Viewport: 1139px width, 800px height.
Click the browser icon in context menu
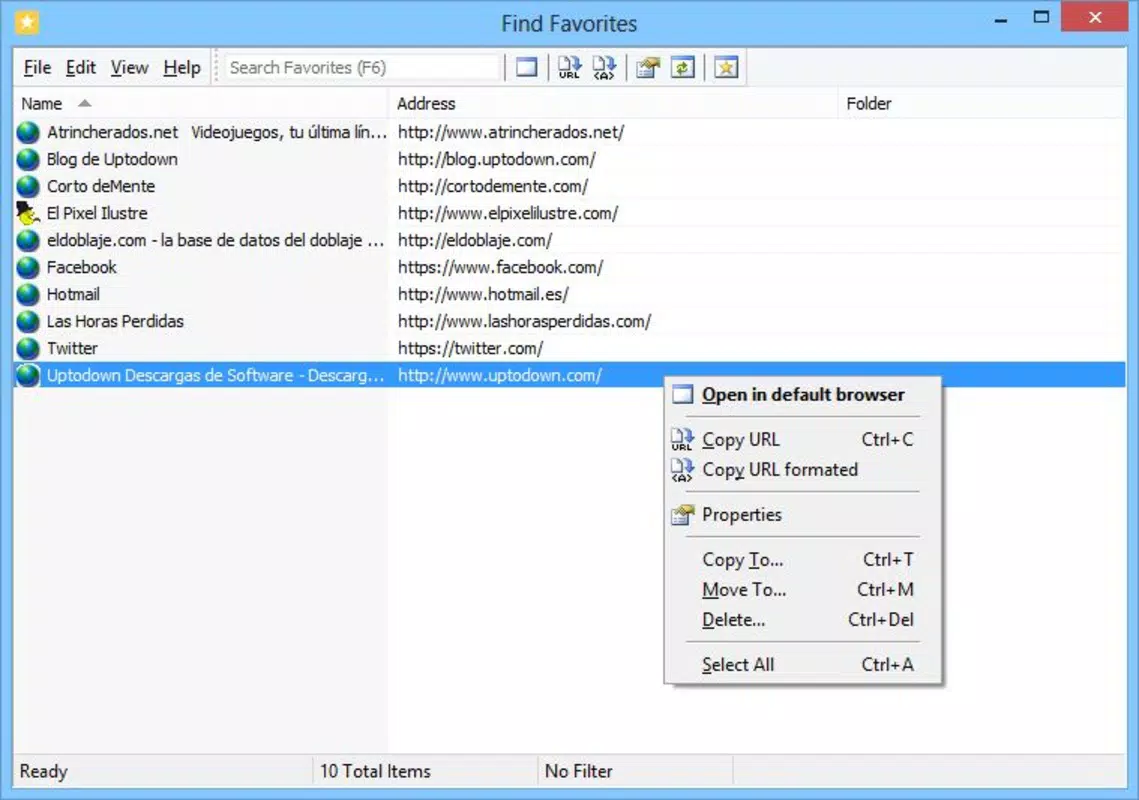[682, 395]
